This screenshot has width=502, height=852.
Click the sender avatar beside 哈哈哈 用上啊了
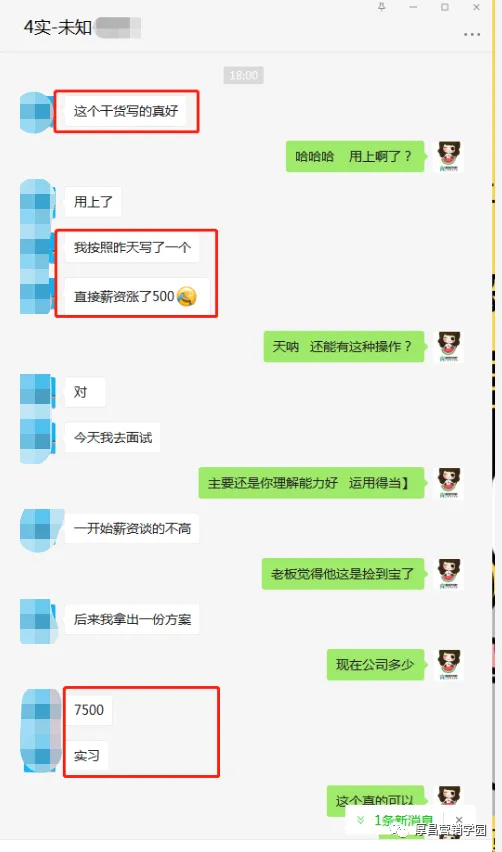click(x=449, y=156)
